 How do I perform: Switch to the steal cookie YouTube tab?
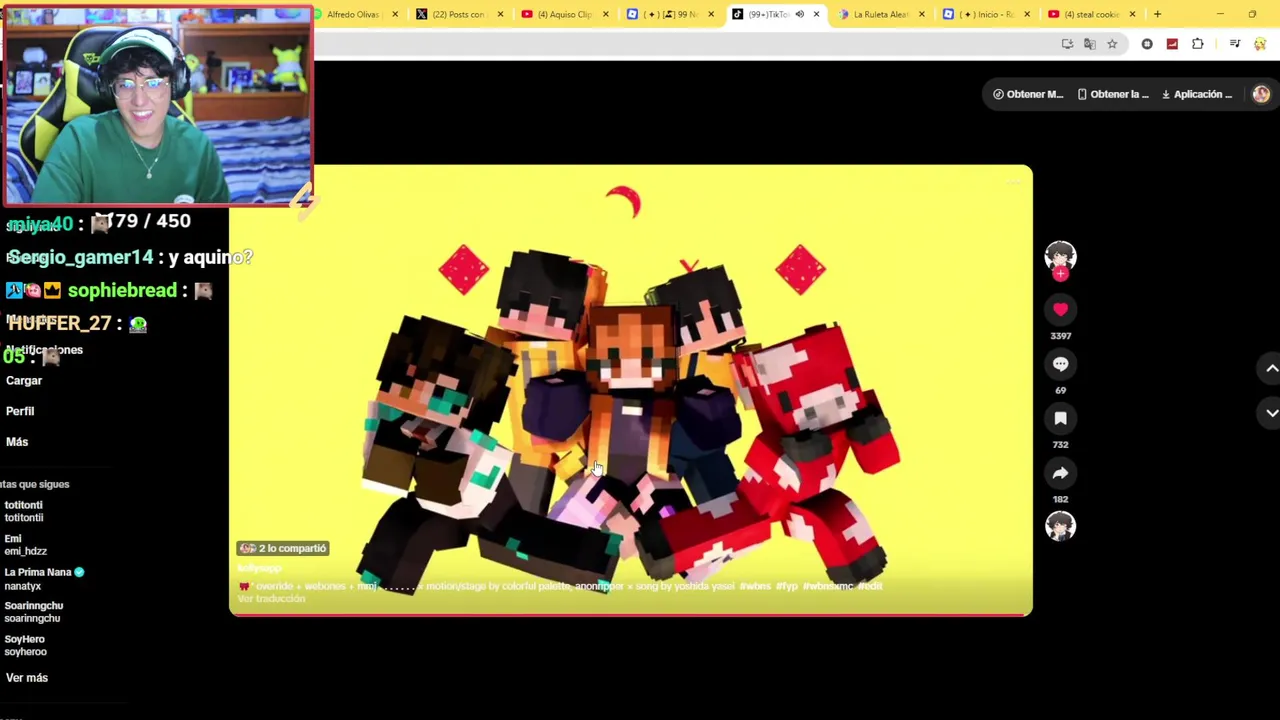[x=1090, y=14]
